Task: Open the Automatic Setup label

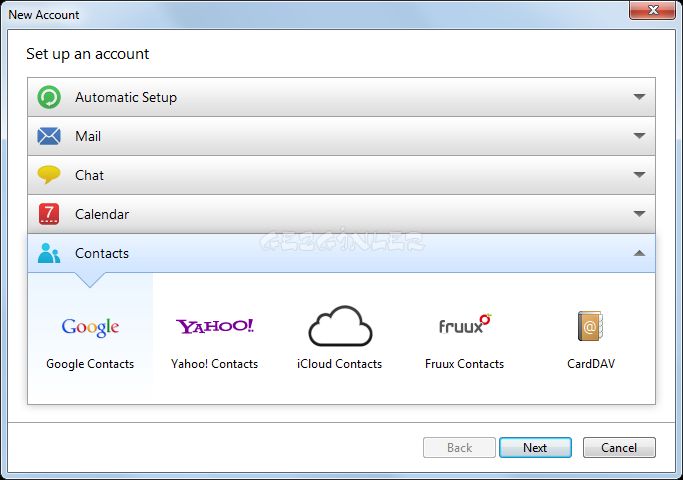Action: pyautogui.click(x=126, y=97)
